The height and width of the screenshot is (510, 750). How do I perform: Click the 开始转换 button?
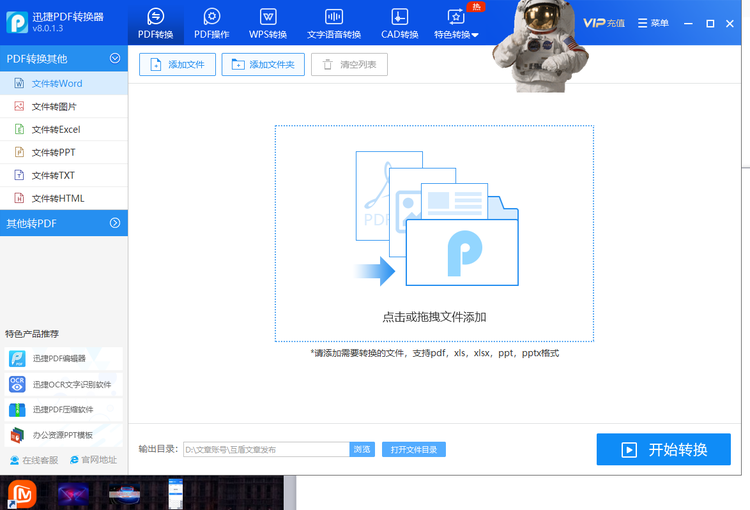pos(663,449)
